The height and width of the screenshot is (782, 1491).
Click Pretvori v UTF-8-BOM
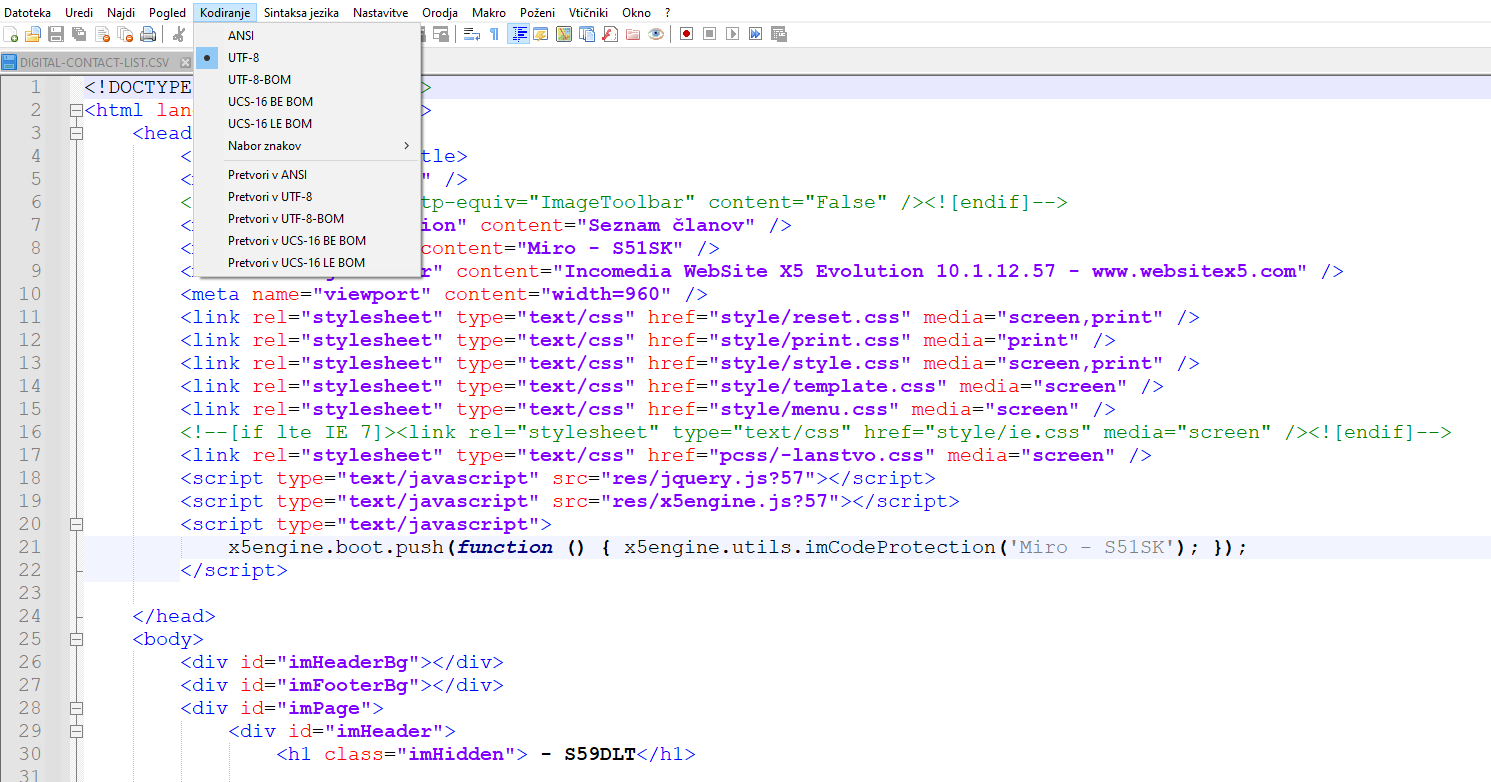coord(287,219)
